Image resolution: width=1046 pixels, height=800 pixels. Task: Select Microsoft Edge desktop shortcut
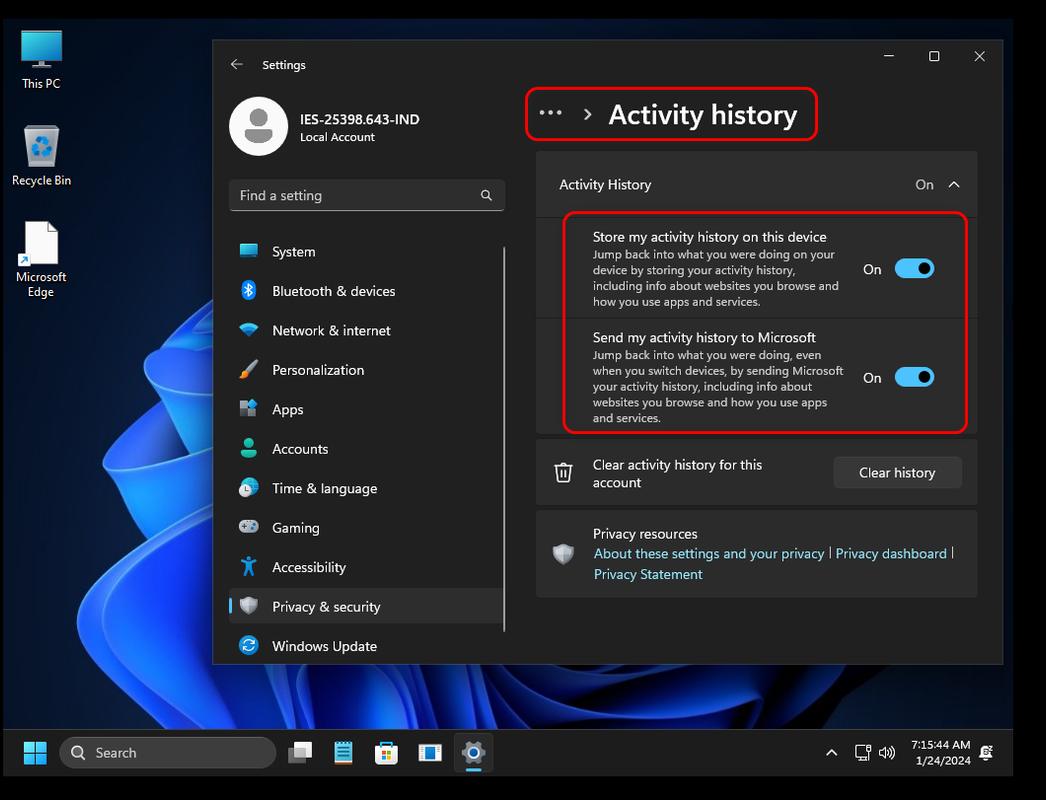click(41, 260)
